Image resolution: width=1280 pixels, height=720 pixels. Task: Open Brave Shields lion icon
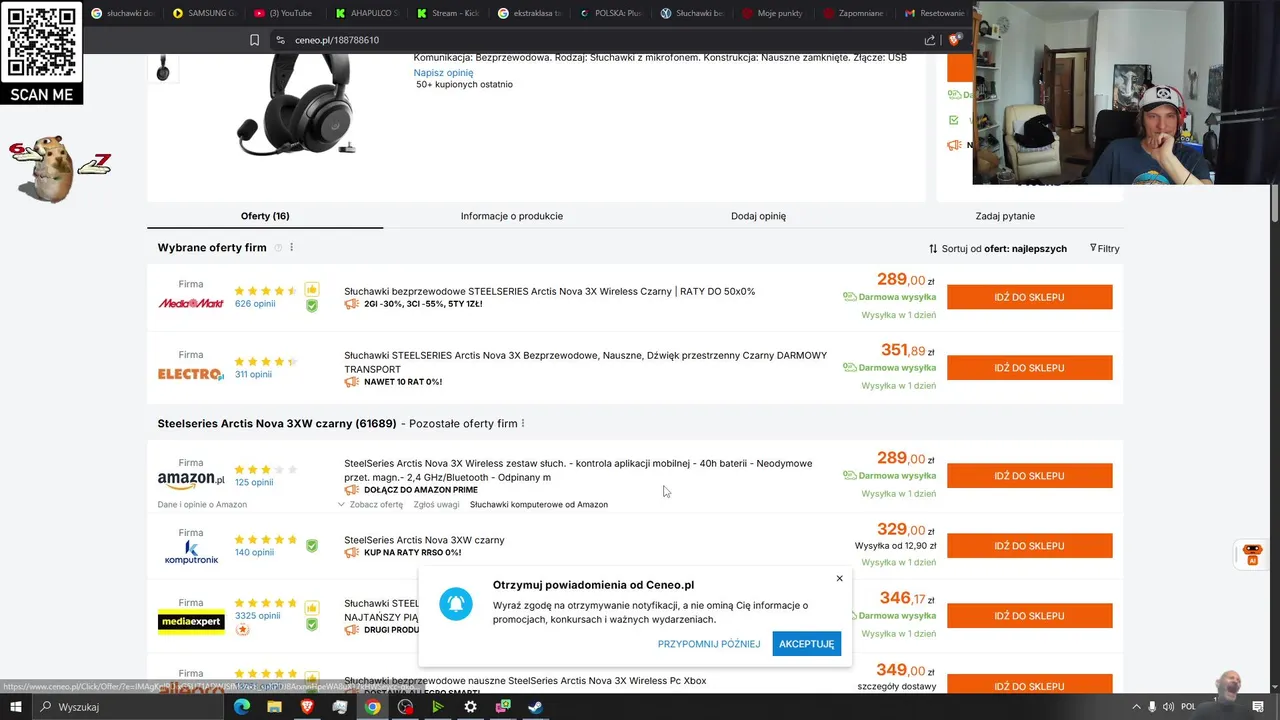(x=955, y=40)
